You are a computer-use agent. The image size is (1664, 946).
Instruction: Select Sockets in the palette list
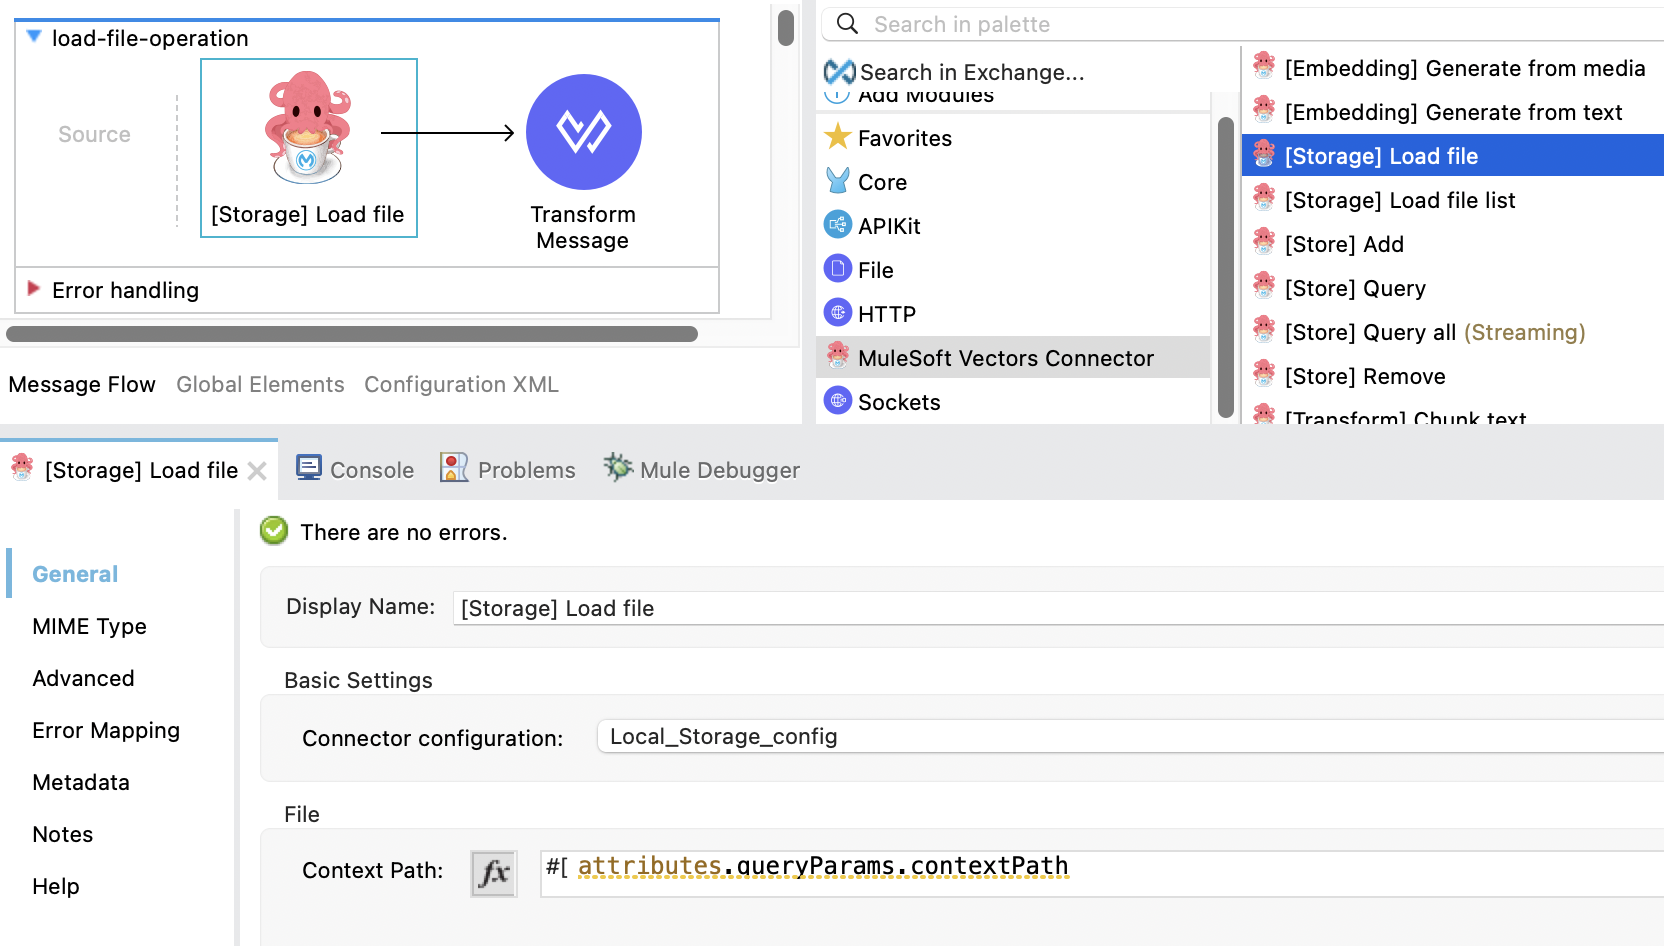(1013, 402)
